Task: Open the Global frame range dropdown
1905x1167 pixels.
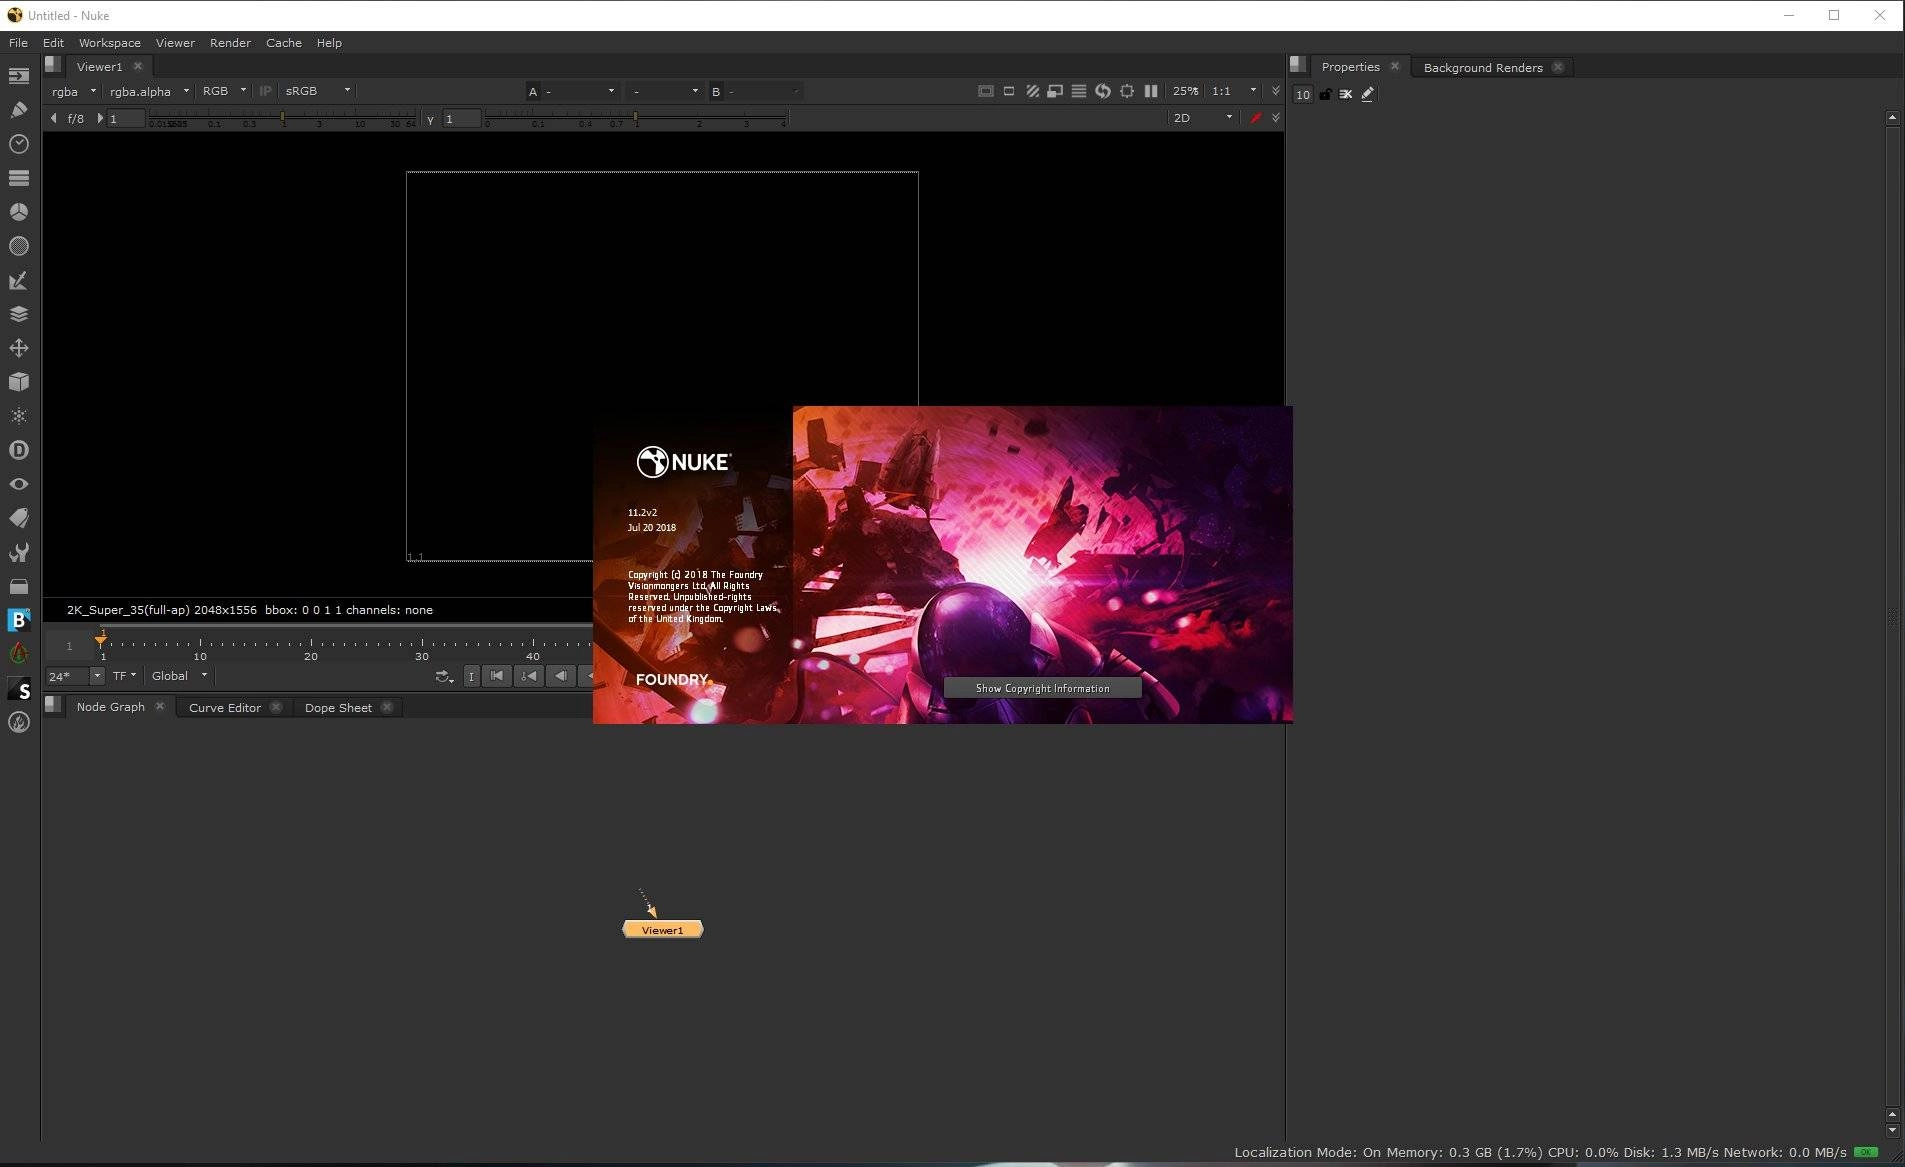Action: (179, 676)
